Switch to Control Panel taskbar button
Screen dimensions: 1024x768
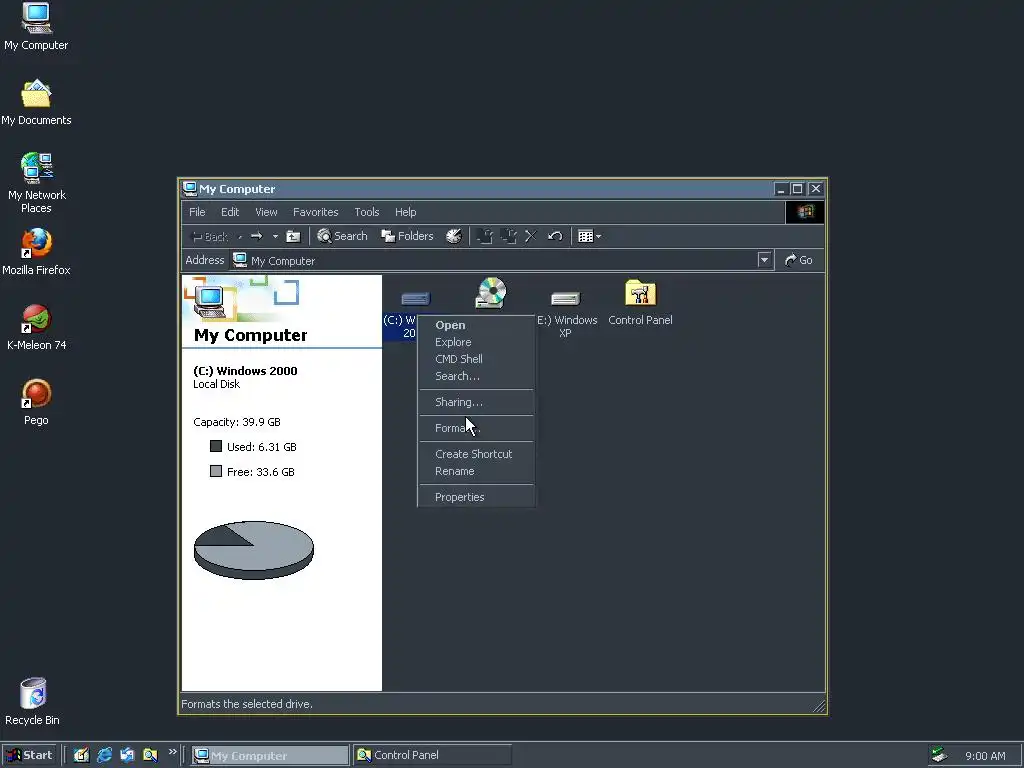(x=432, y=756)
